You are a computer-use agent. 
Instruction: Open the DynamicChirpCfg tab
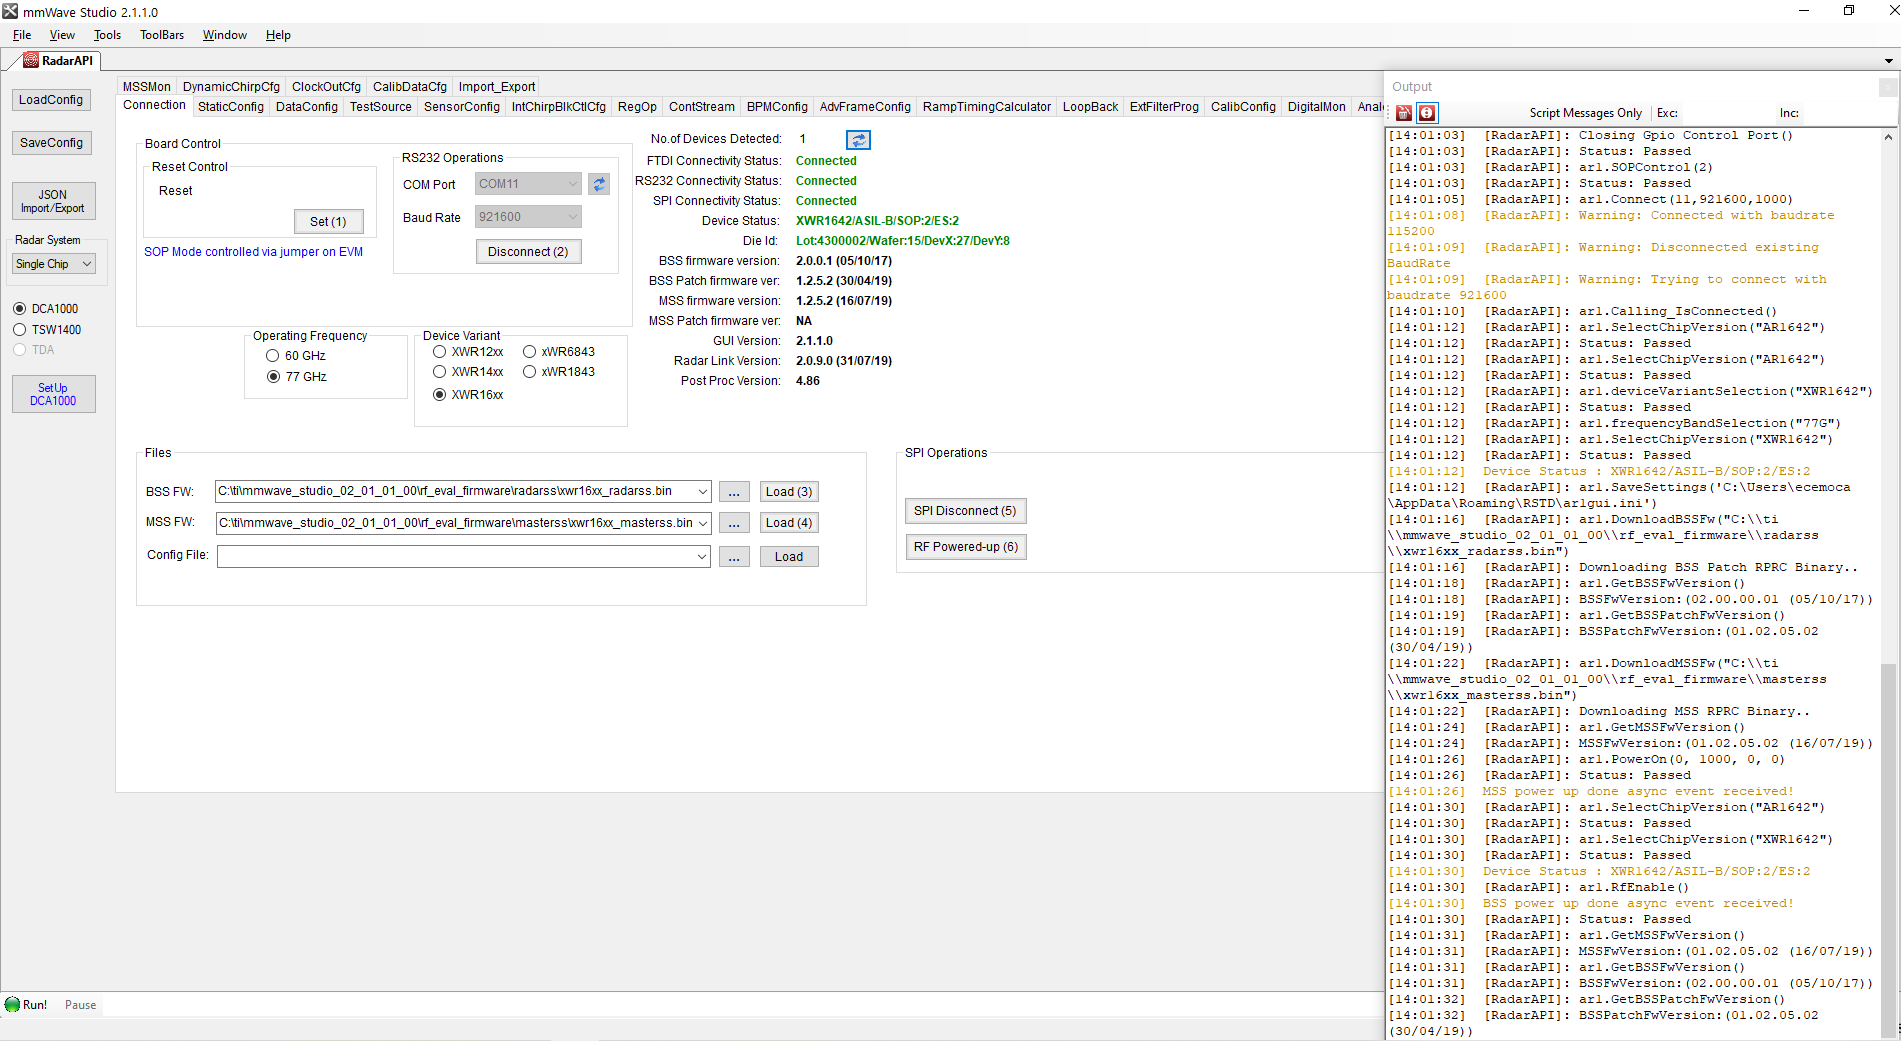point(231,87)
